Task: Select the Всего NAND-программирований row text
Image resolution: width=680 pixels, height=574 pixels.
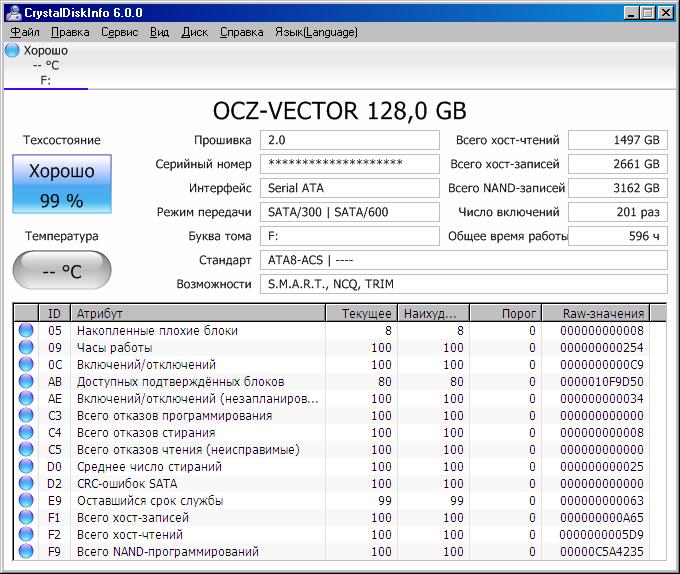Action: (x=168, y=551)
